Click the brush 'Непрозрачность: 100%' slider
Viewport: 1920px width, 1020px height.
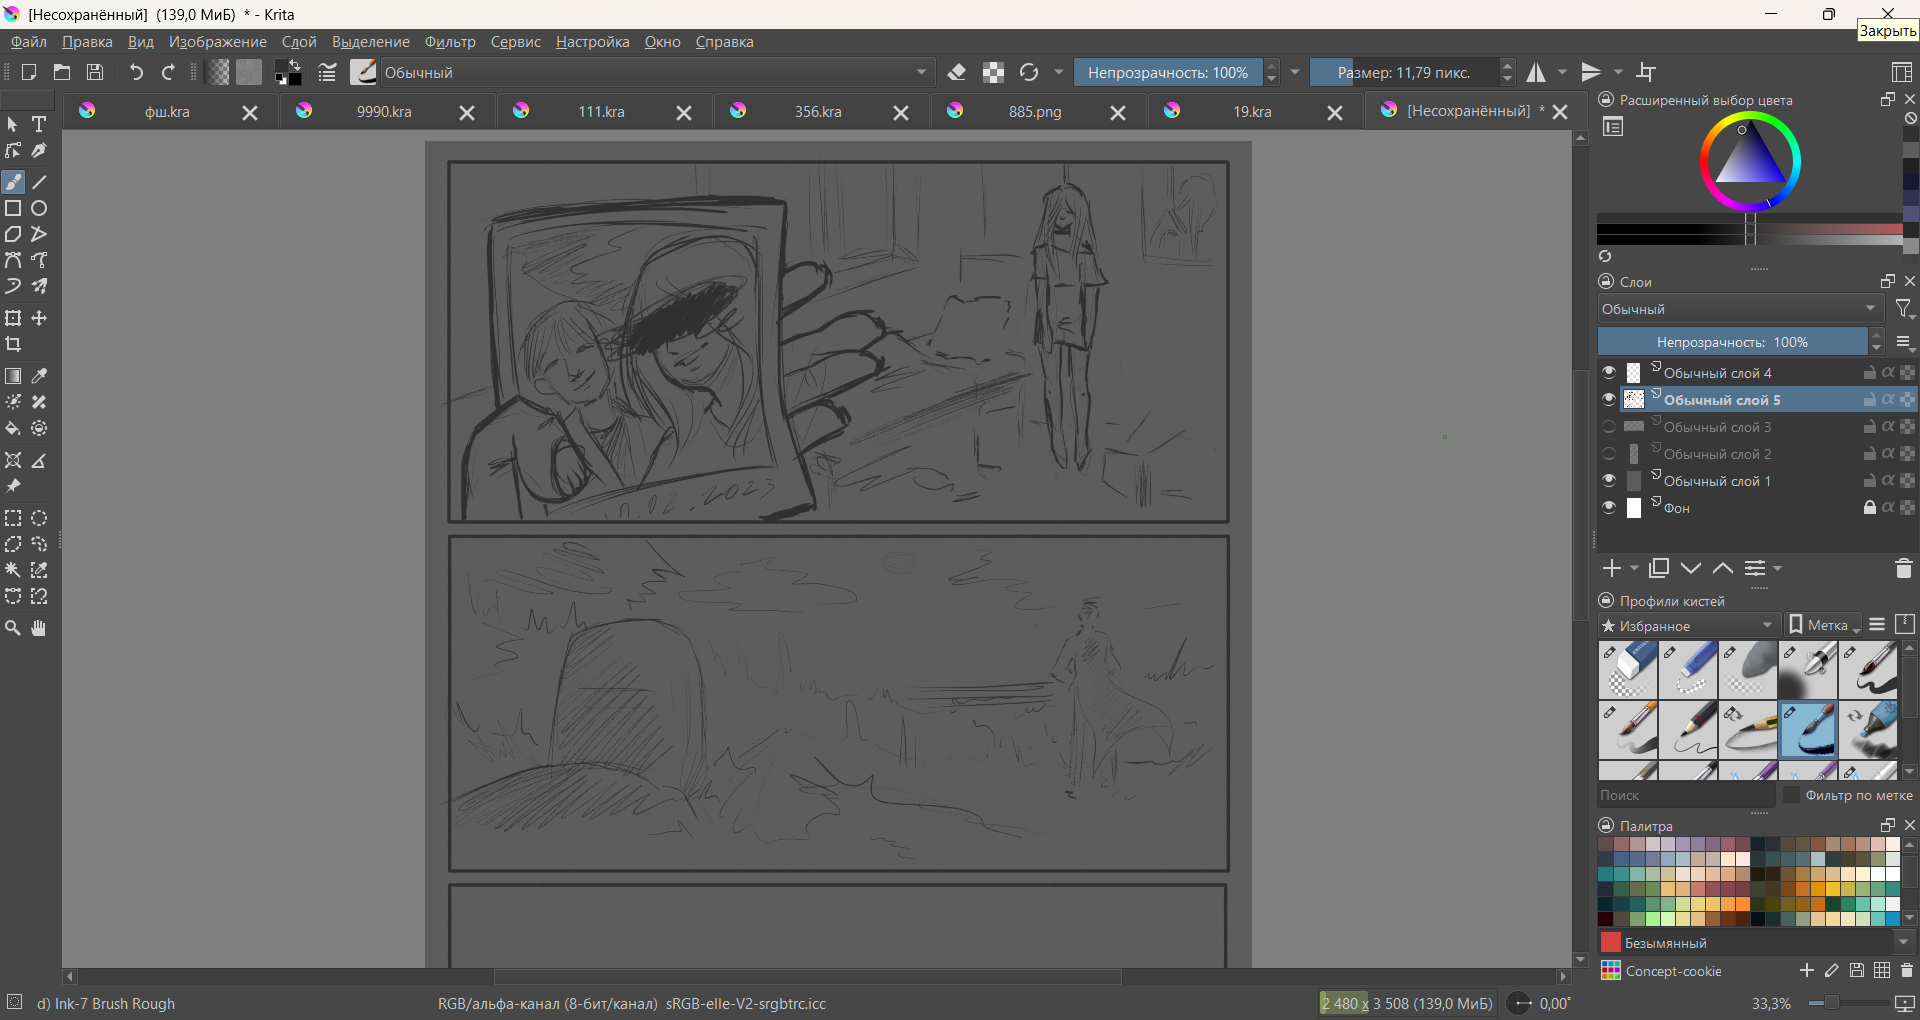point(1167,72)
